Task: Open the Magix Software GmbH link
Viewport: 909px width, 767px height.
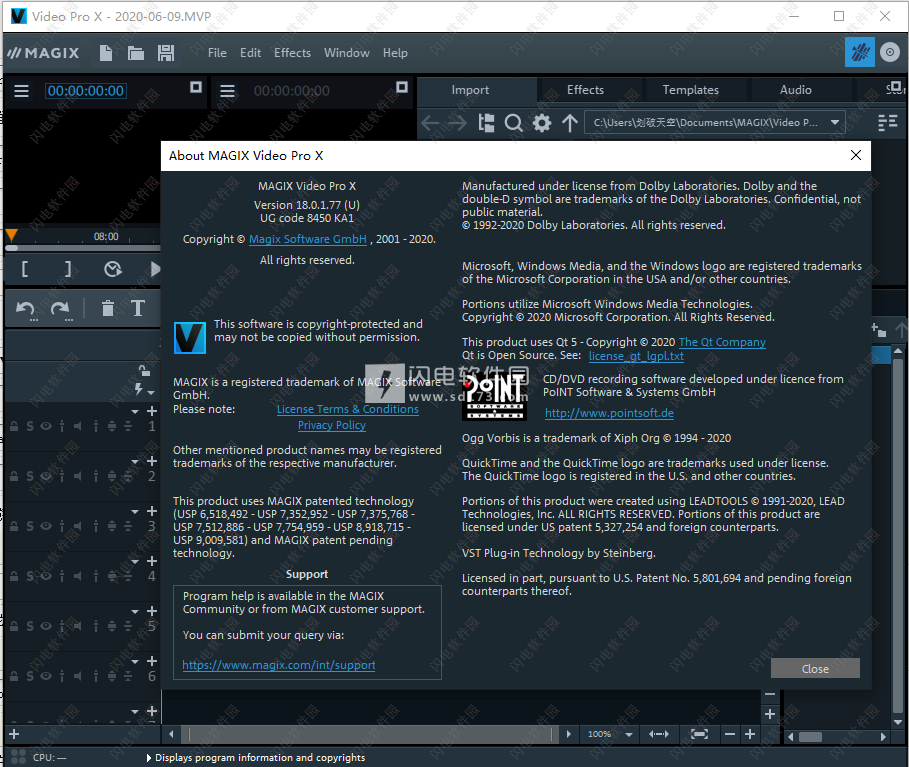Action: [308, 239]
